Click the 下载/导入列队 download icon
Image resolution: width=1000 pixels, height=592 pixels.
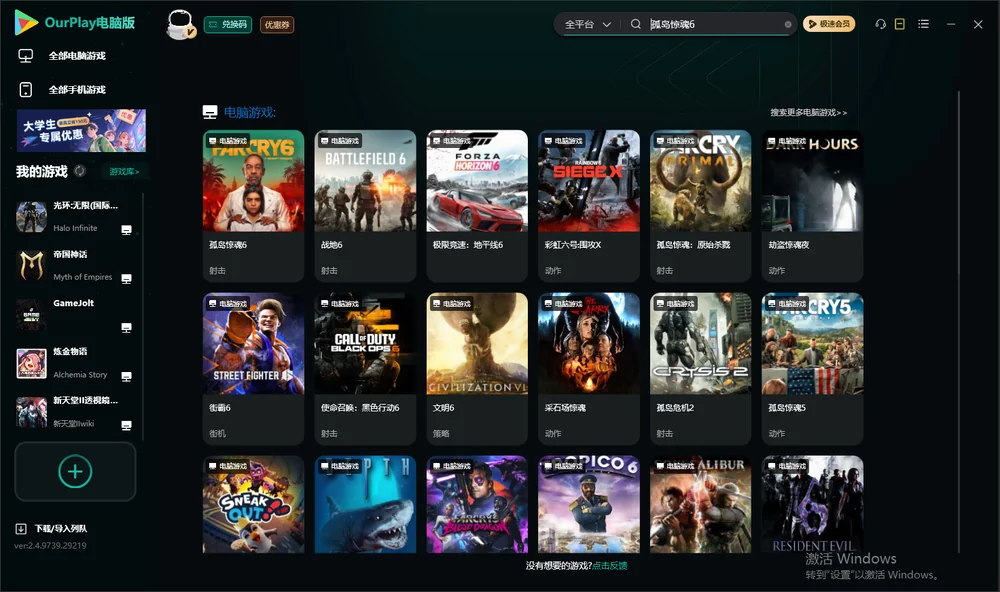tap(21, 529)
